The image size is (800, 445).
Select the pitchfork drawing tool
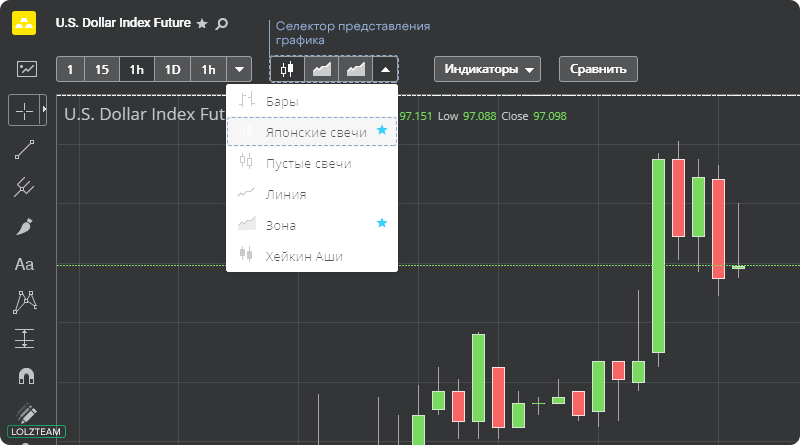click(x=24, y=187)
